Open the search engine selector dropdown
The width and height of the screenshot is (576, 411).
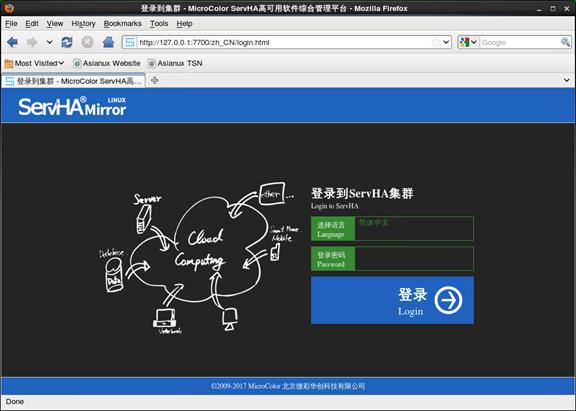(468, 42)
